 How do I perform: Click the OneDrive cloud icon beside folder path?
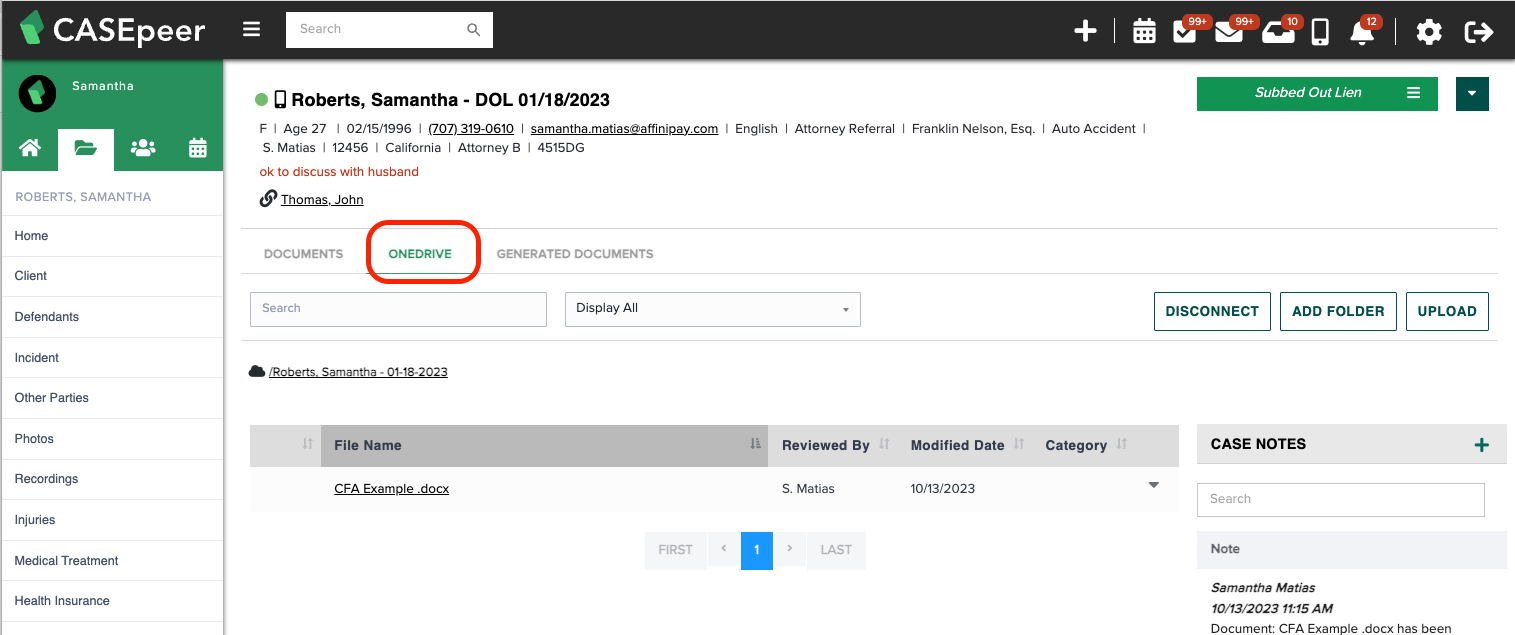tap(257, 371)
